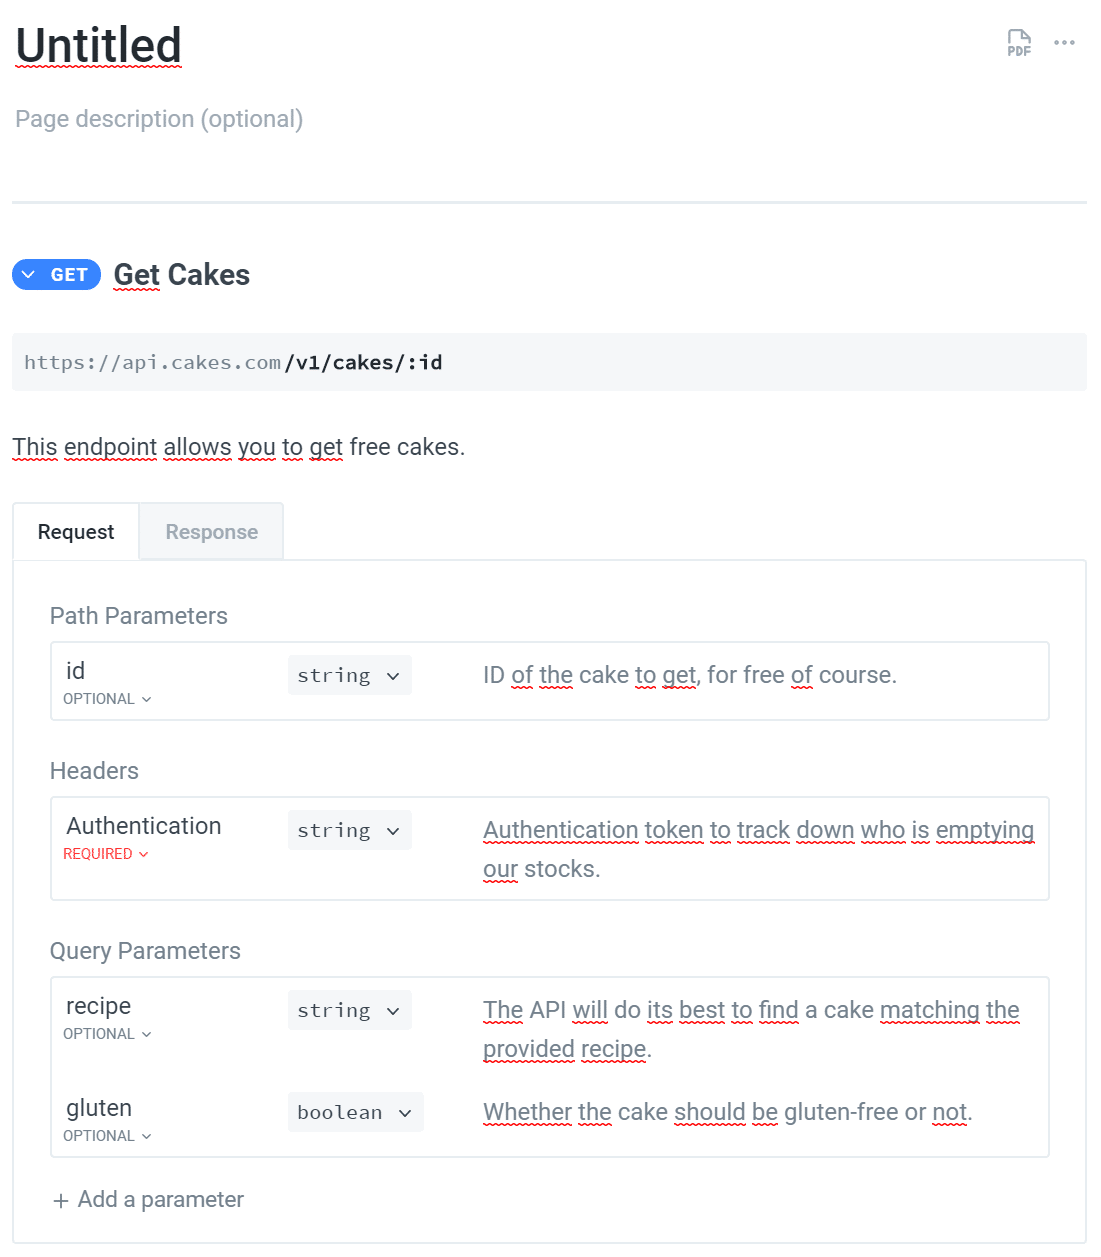Open the recipe parameter type dropdown

[349, 1010]
